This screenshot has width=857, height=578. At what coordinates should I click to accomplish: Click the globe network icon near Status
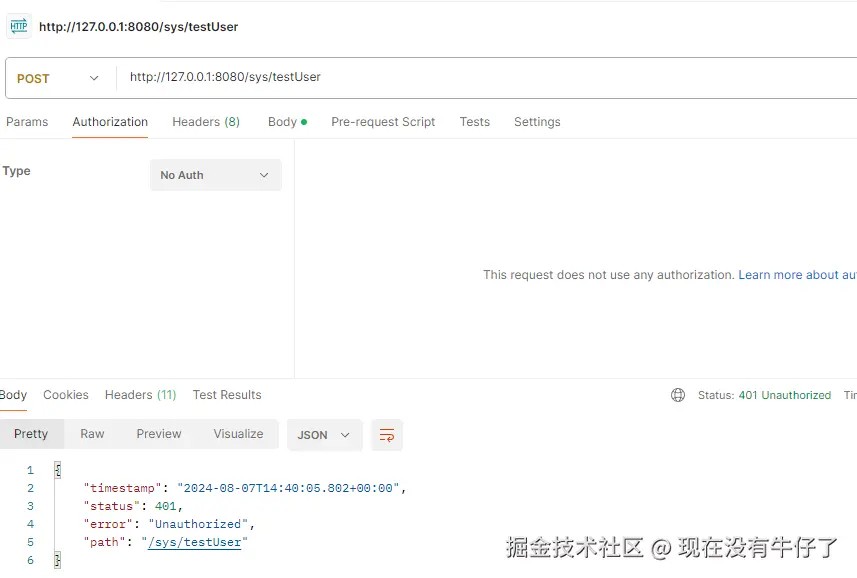tap(678, 395)
